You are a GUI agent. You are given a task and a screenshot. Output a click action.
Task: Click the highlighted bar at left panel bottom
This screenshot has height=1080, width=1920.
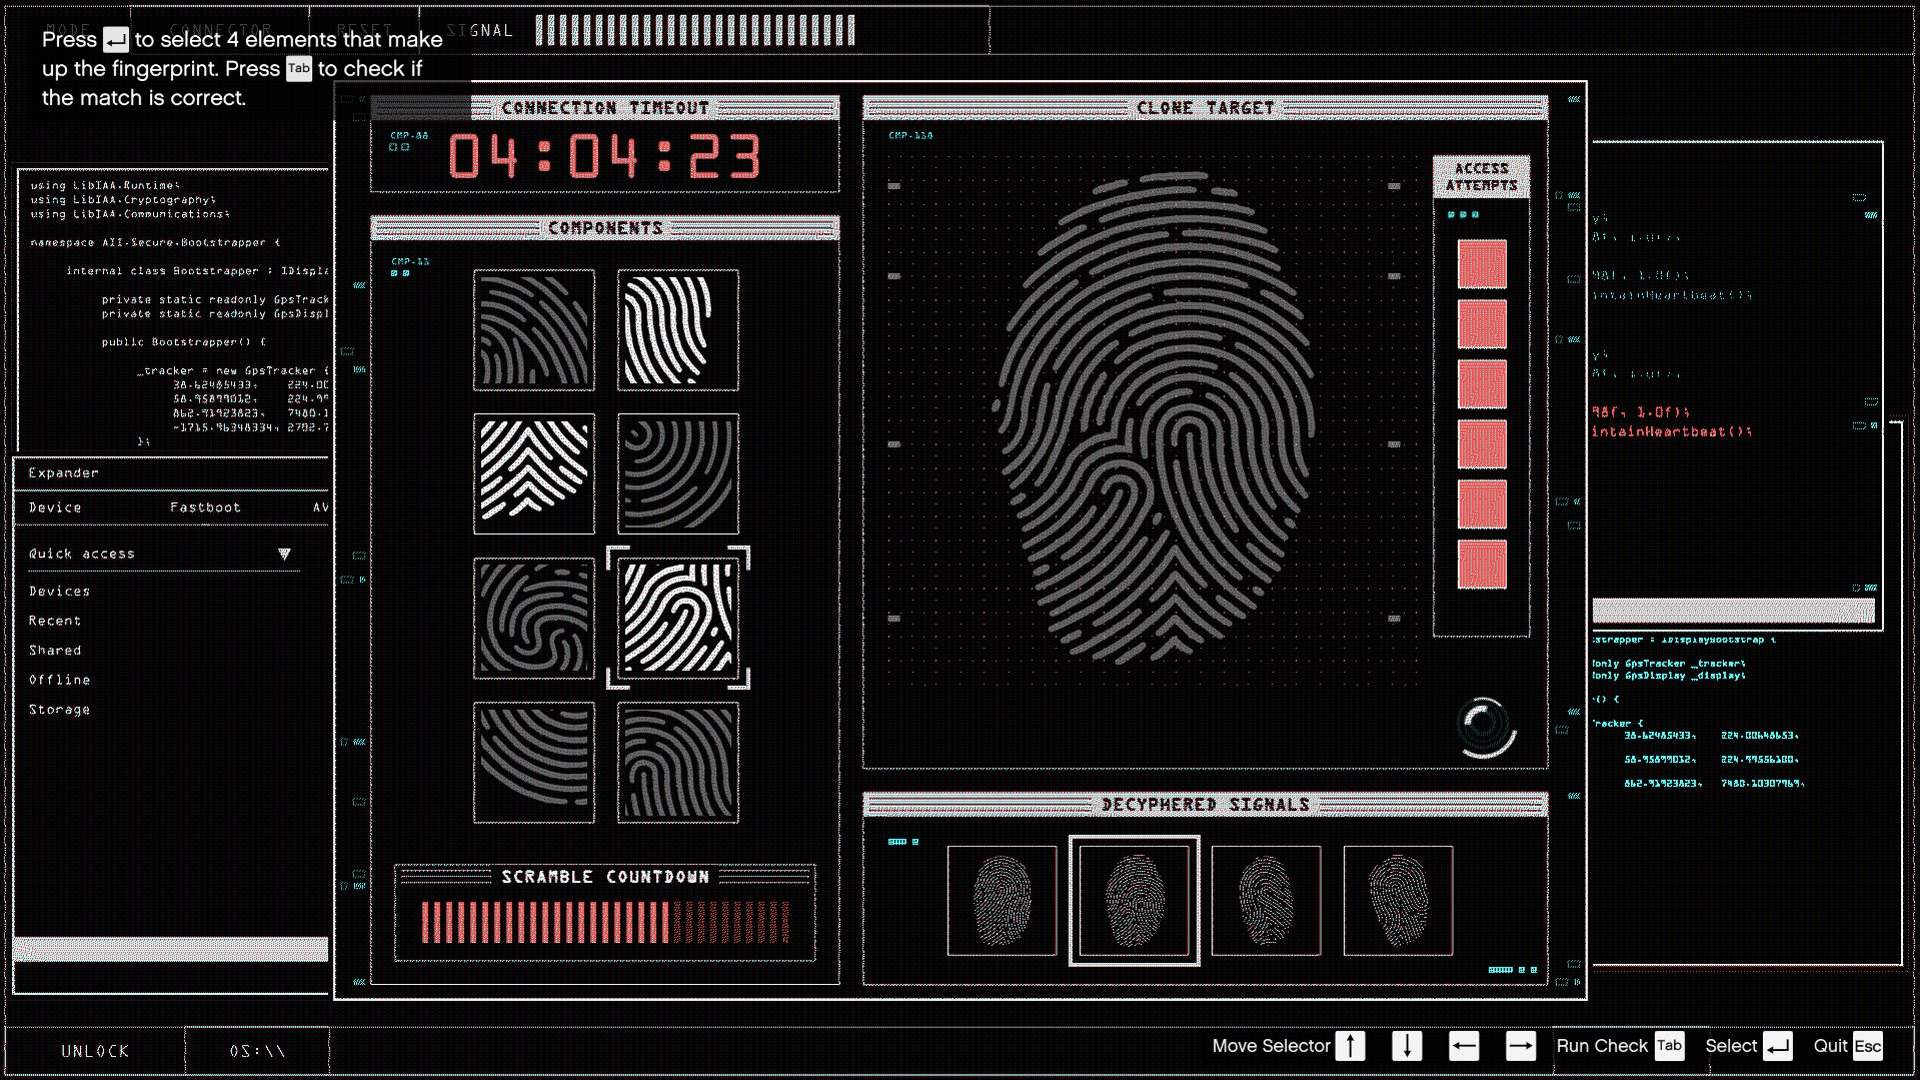point(171,949)
